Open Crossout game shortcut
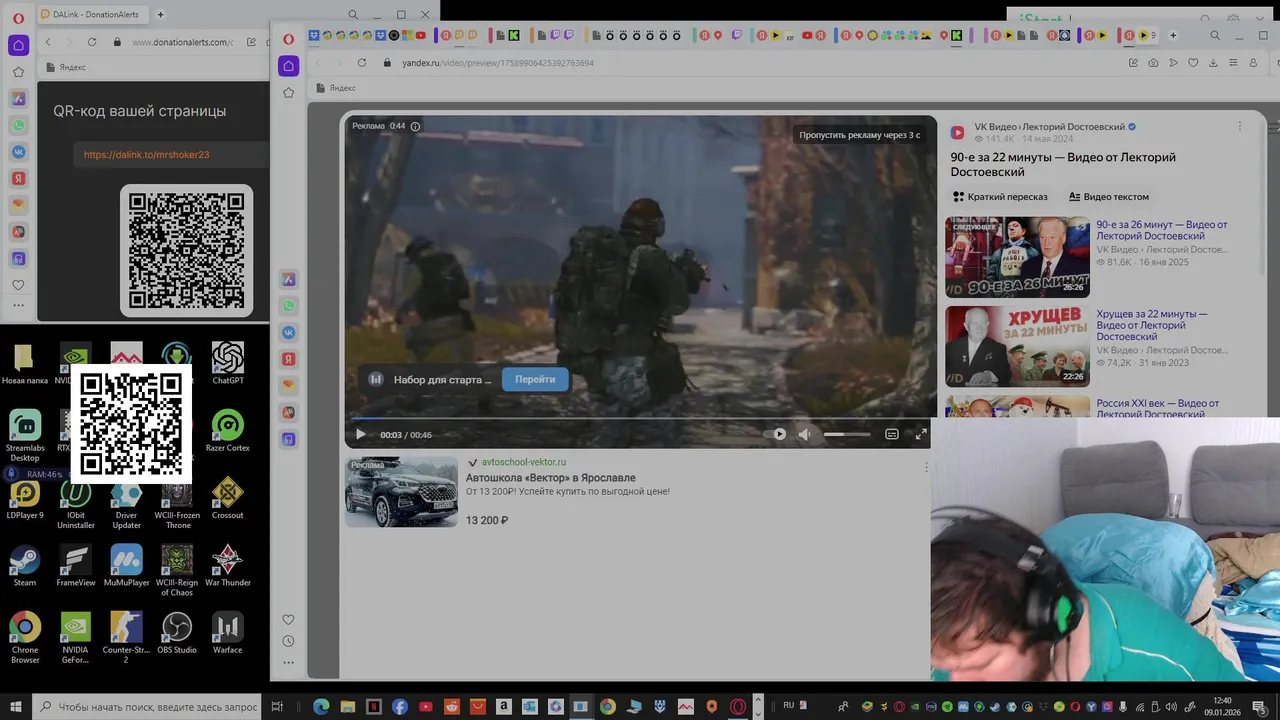Image resolution: width=1280 pixels, height=720 pixels. (x=228, y=498)
